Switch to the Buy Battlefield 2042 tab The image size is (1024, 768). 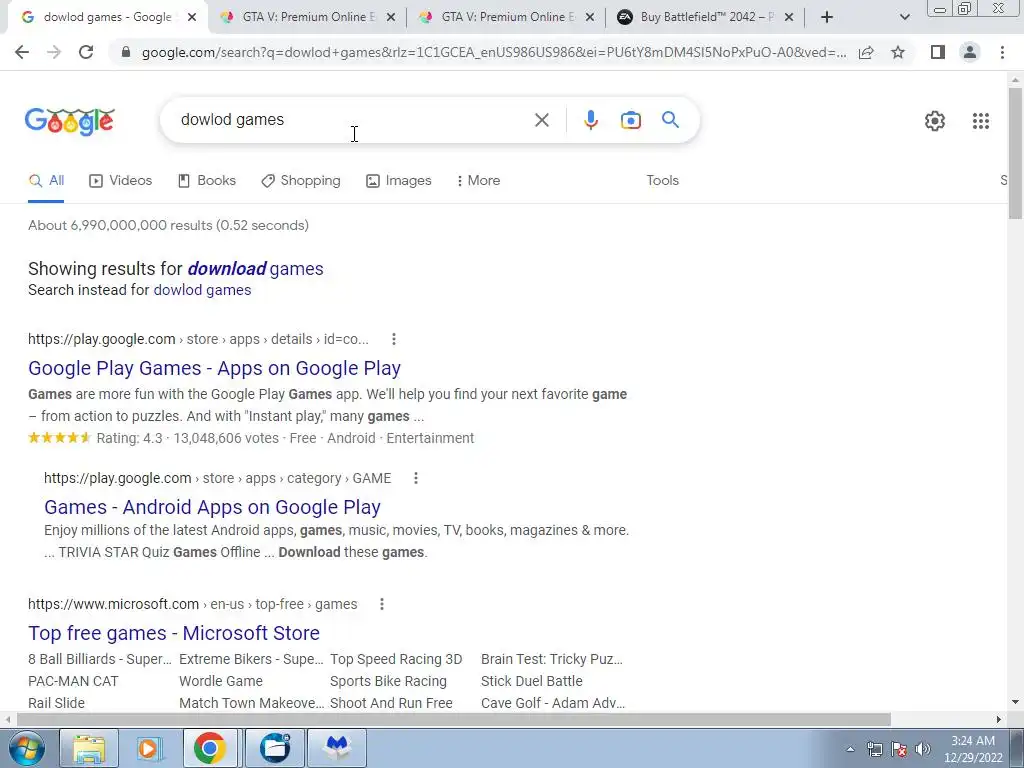click(706, 18)
